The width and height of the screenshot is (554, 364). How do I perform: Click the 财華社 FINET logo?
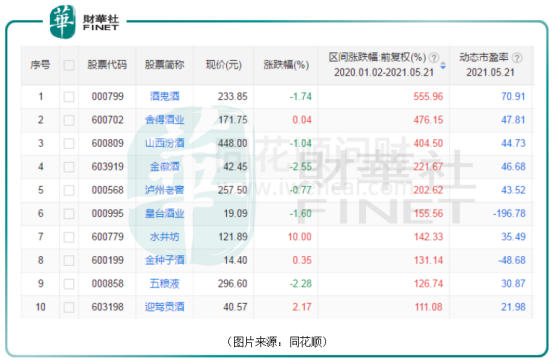(x=84, y=22)
